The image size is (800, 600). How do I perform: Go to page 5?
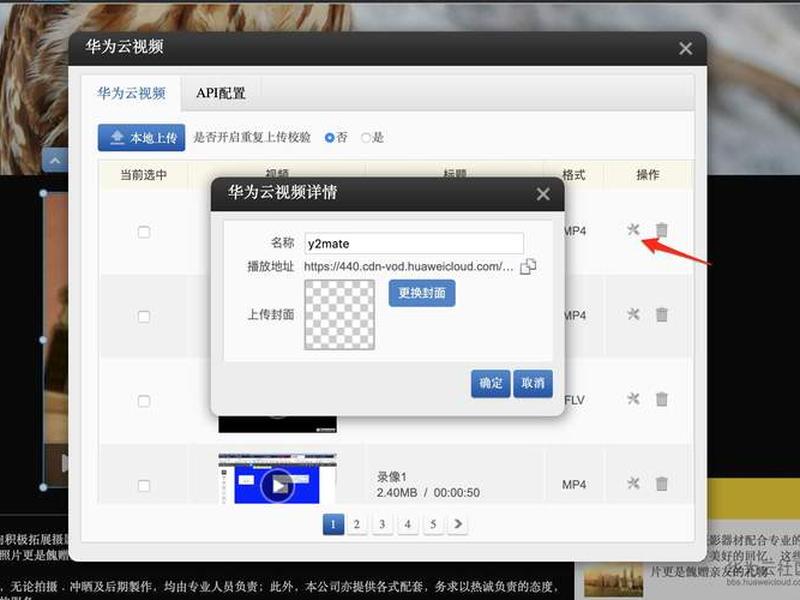pos(433,524)
